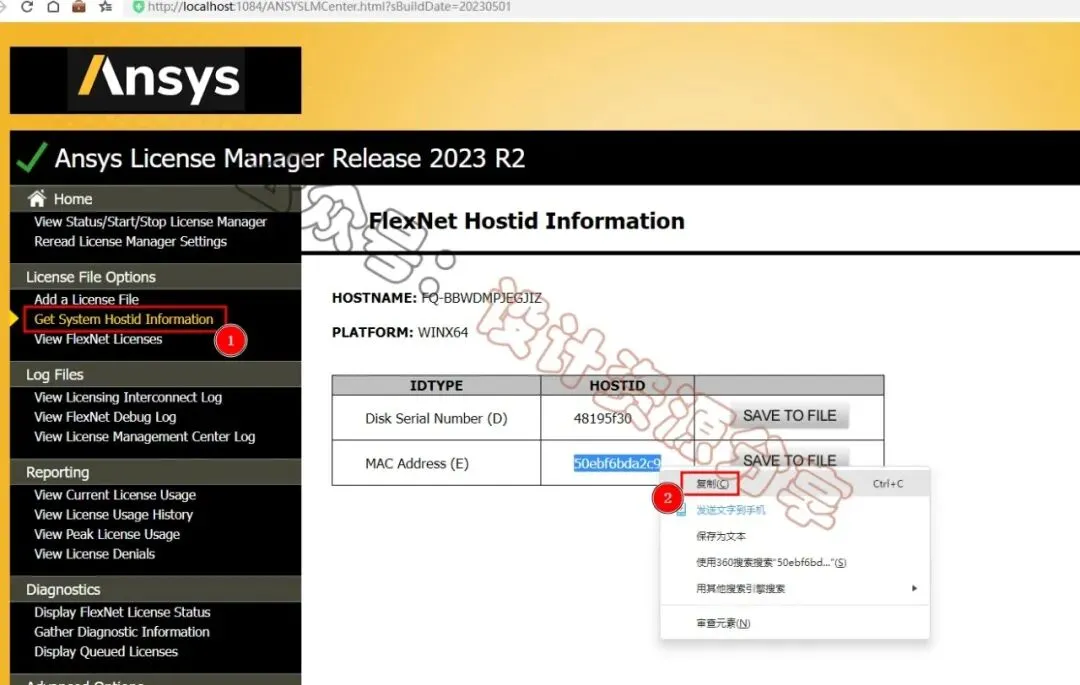Click Save To File for Disk Serial Number
Viewport: 1080px width, 685px height.
point(789,416)
